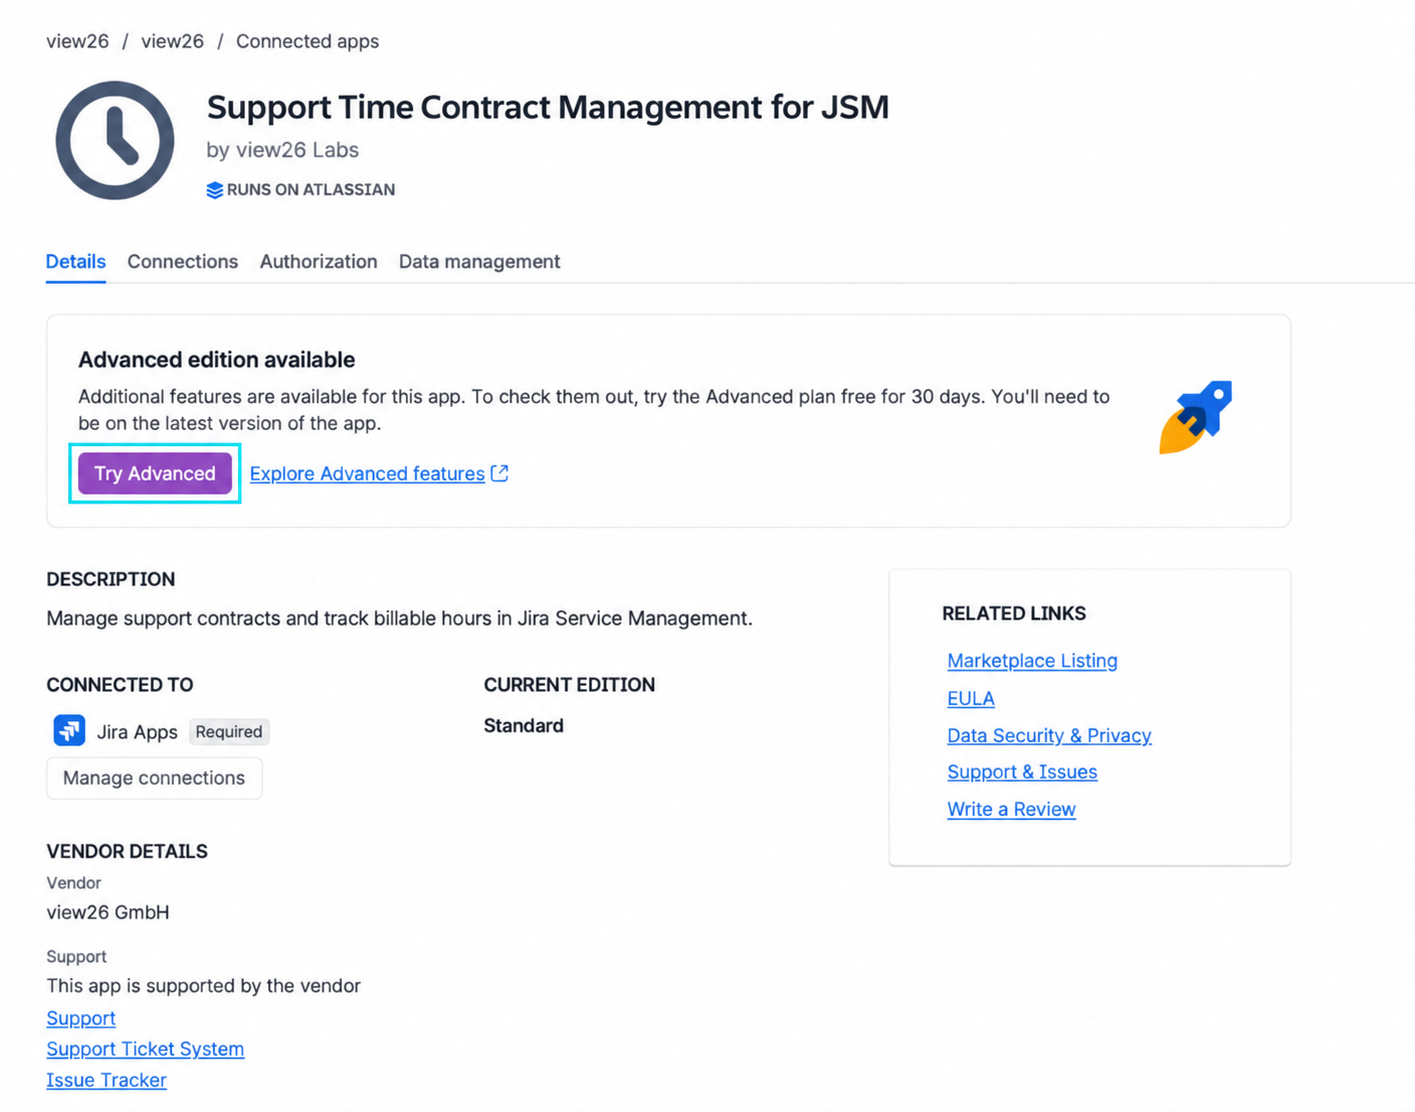This screenshot has width=1415, height=1112.
Task: Click the app title Support Time Contract Management
Action: pos(548,107)
